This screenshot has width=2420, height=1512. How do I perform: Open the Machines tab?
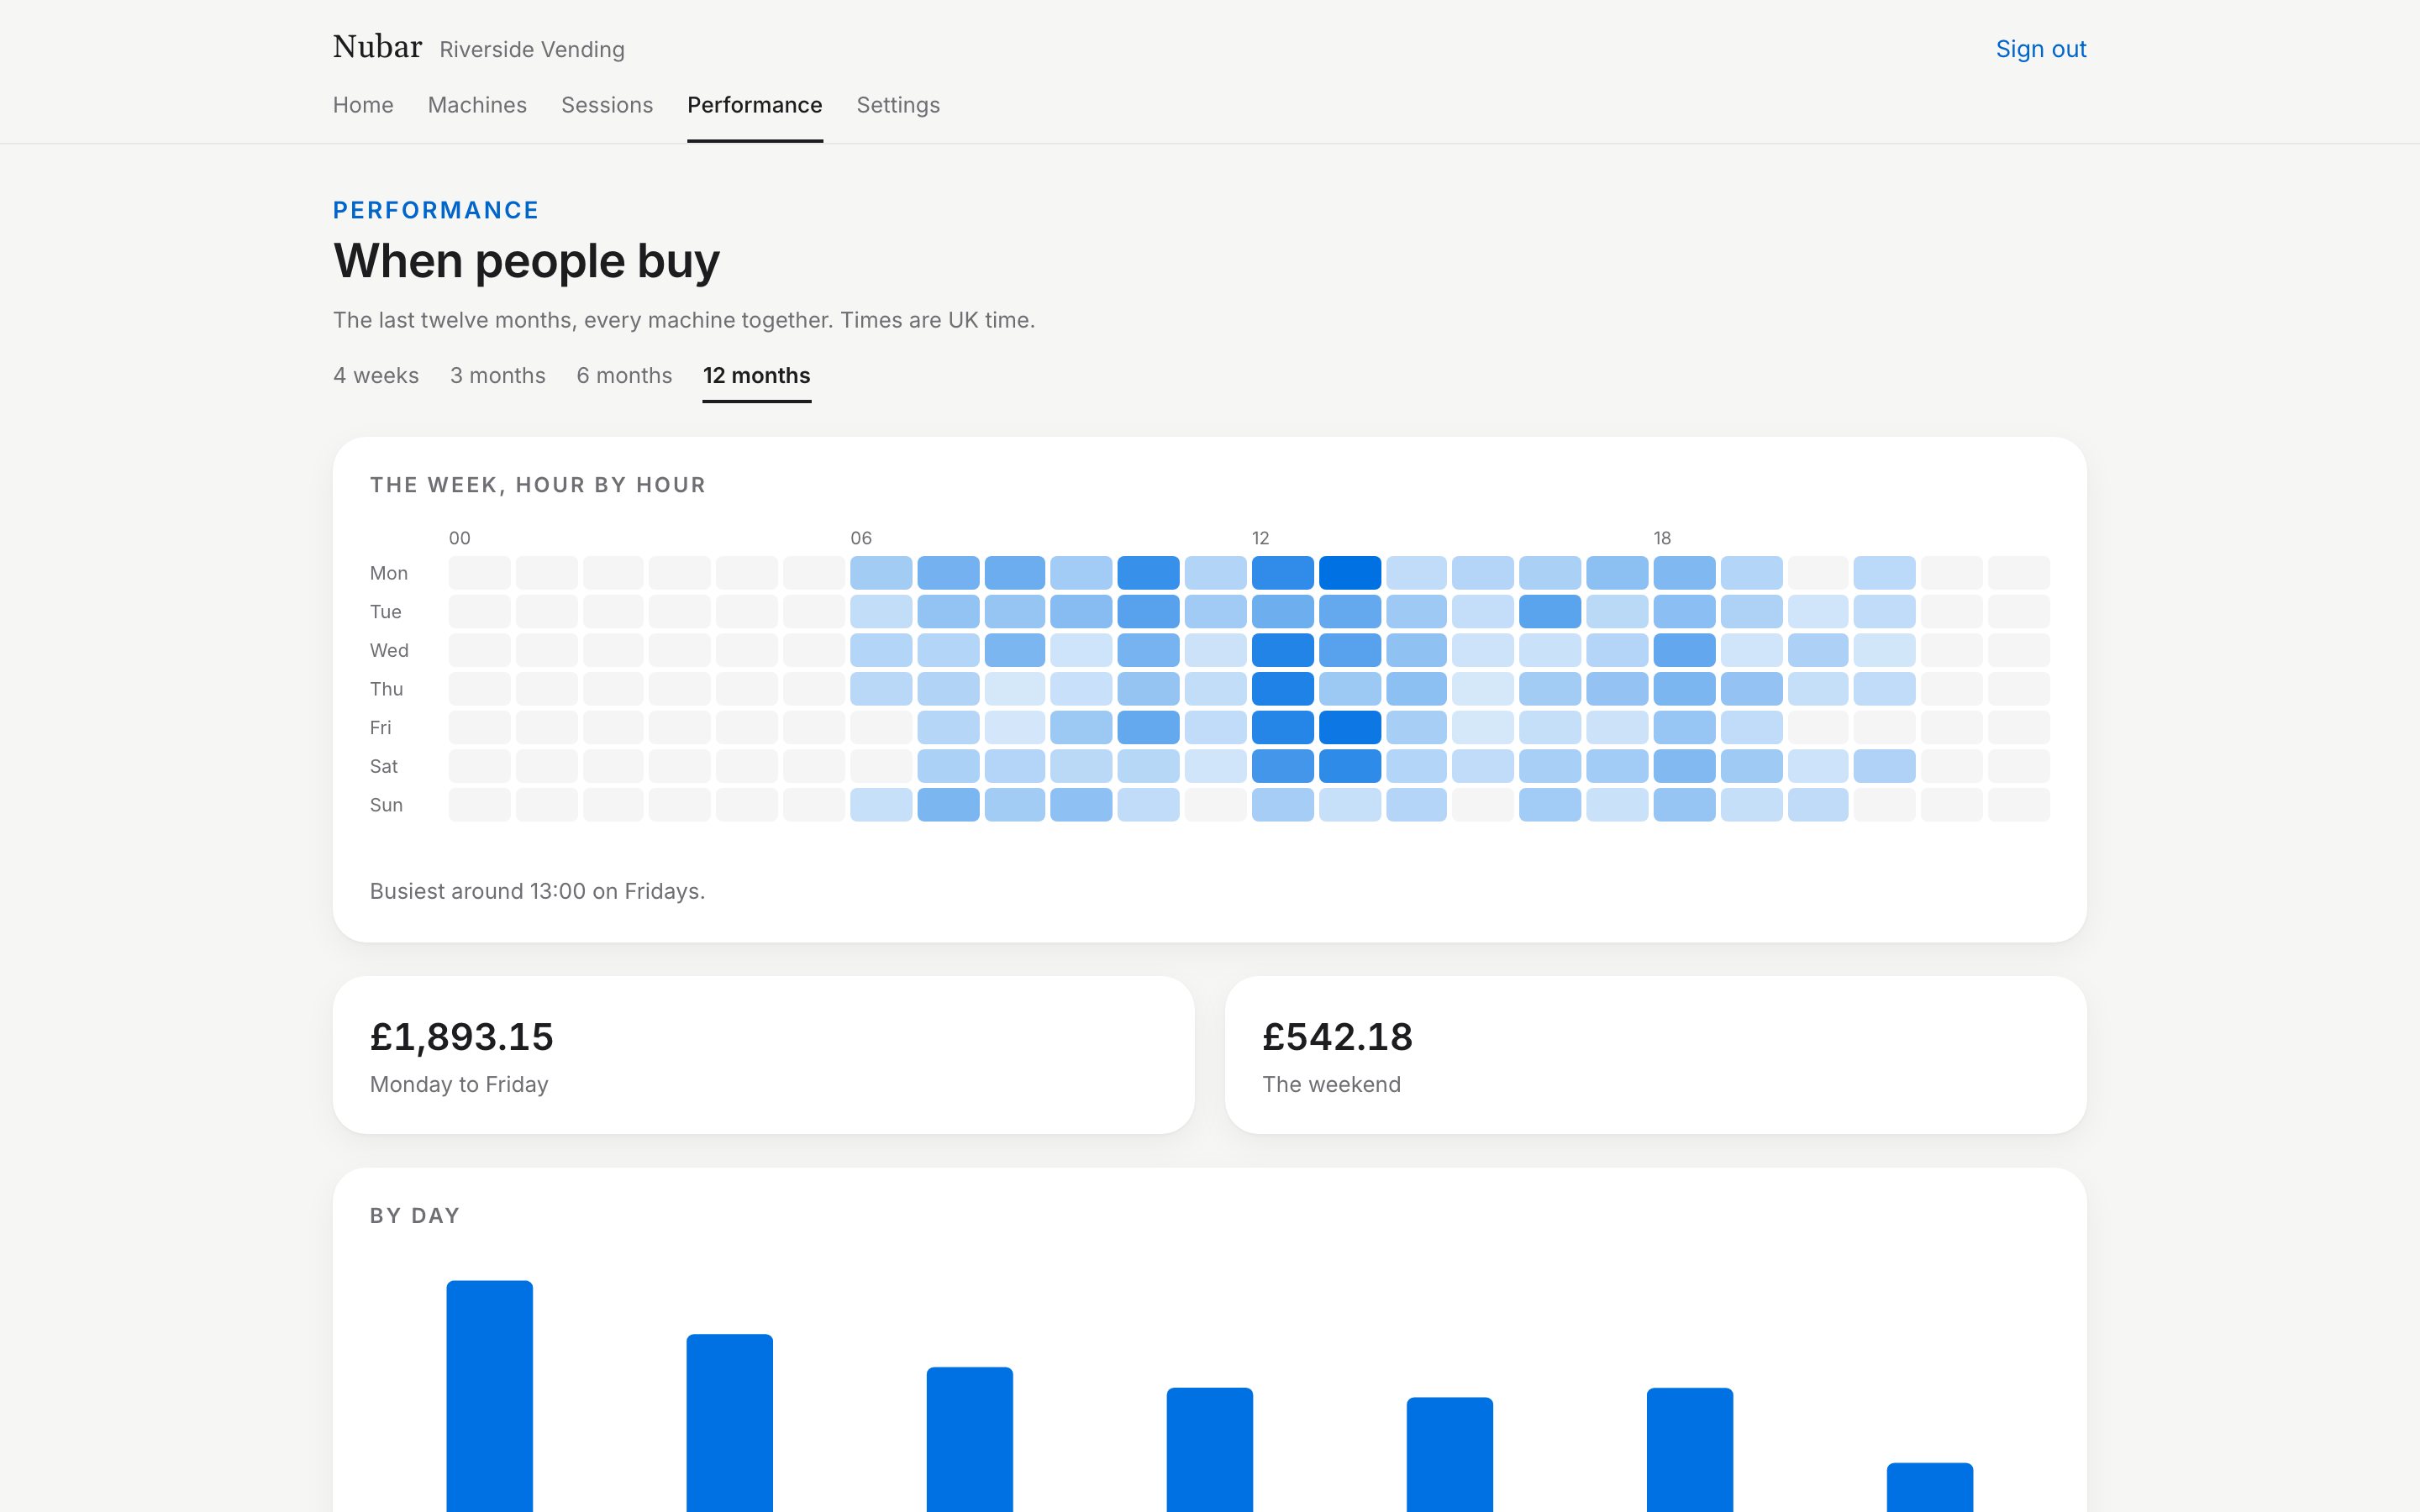(x=477, y=105)
